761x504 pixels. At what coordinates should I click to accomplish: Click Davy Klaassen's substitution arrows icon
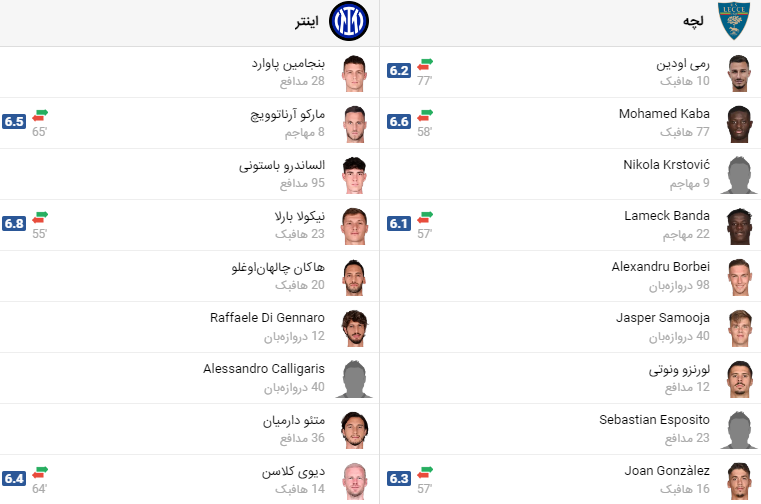click(x=40, y=472)
